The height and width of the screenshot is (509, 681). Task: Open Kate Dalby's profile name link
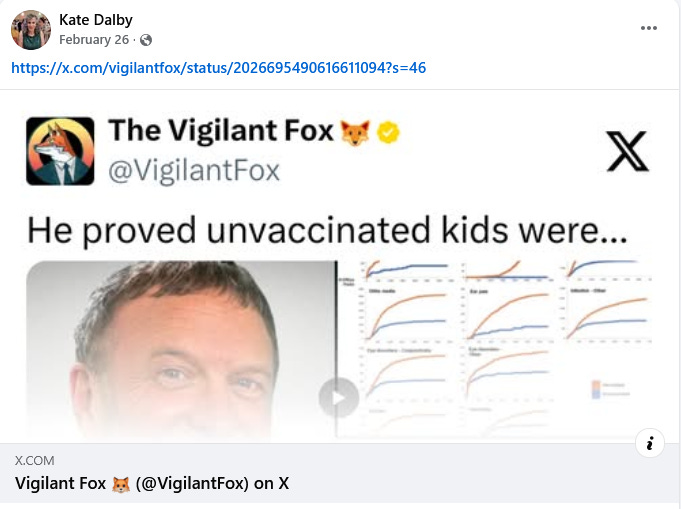96,20
